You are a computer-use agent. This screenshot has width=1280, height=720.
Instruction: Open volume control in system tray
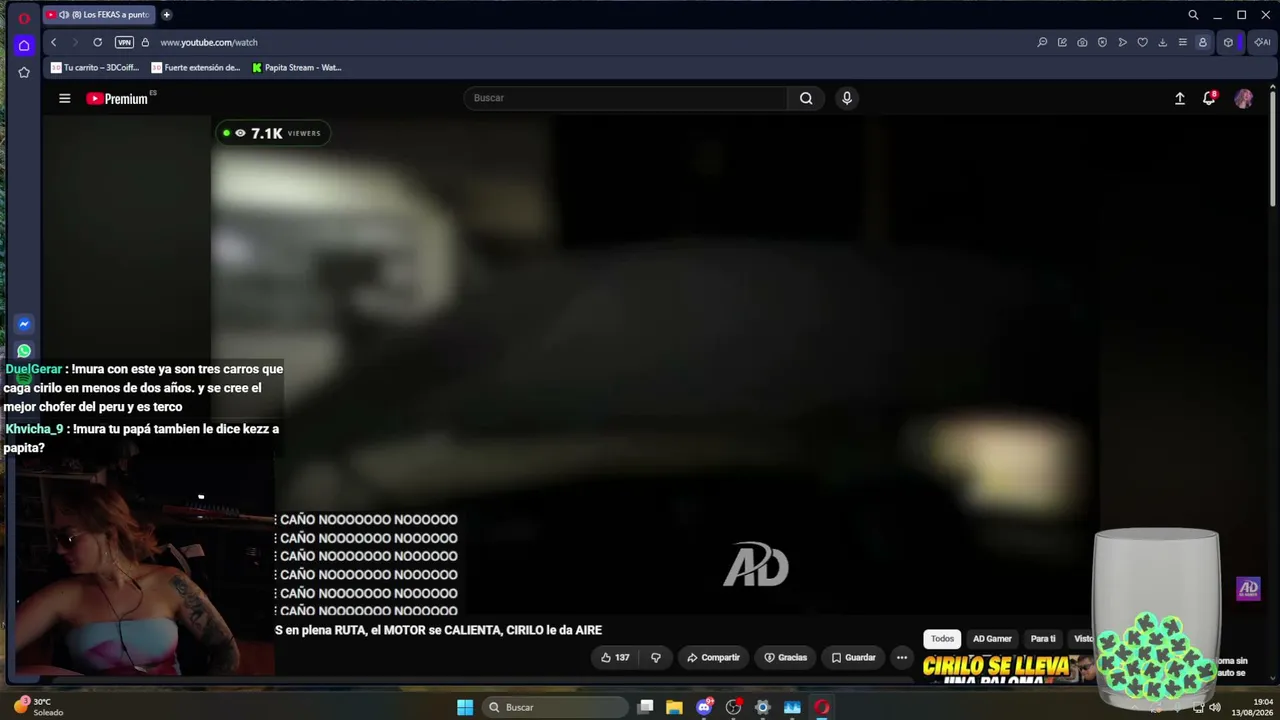[1215, 707]
